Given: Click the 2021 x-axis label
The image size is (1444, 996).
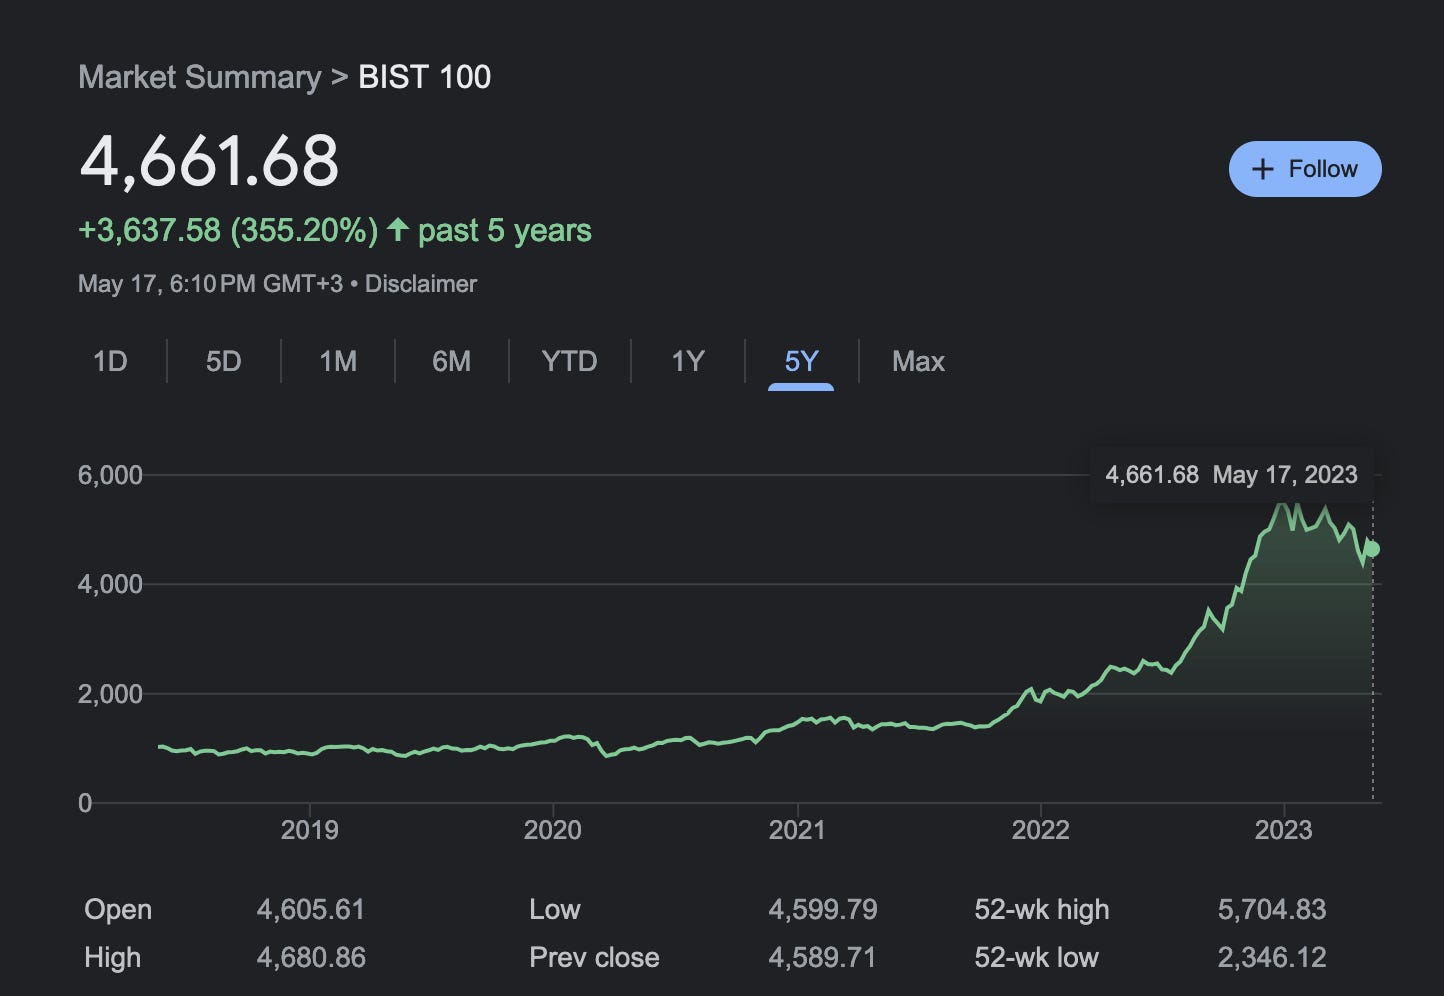Looking at the screenshot, I should (797, 830).
